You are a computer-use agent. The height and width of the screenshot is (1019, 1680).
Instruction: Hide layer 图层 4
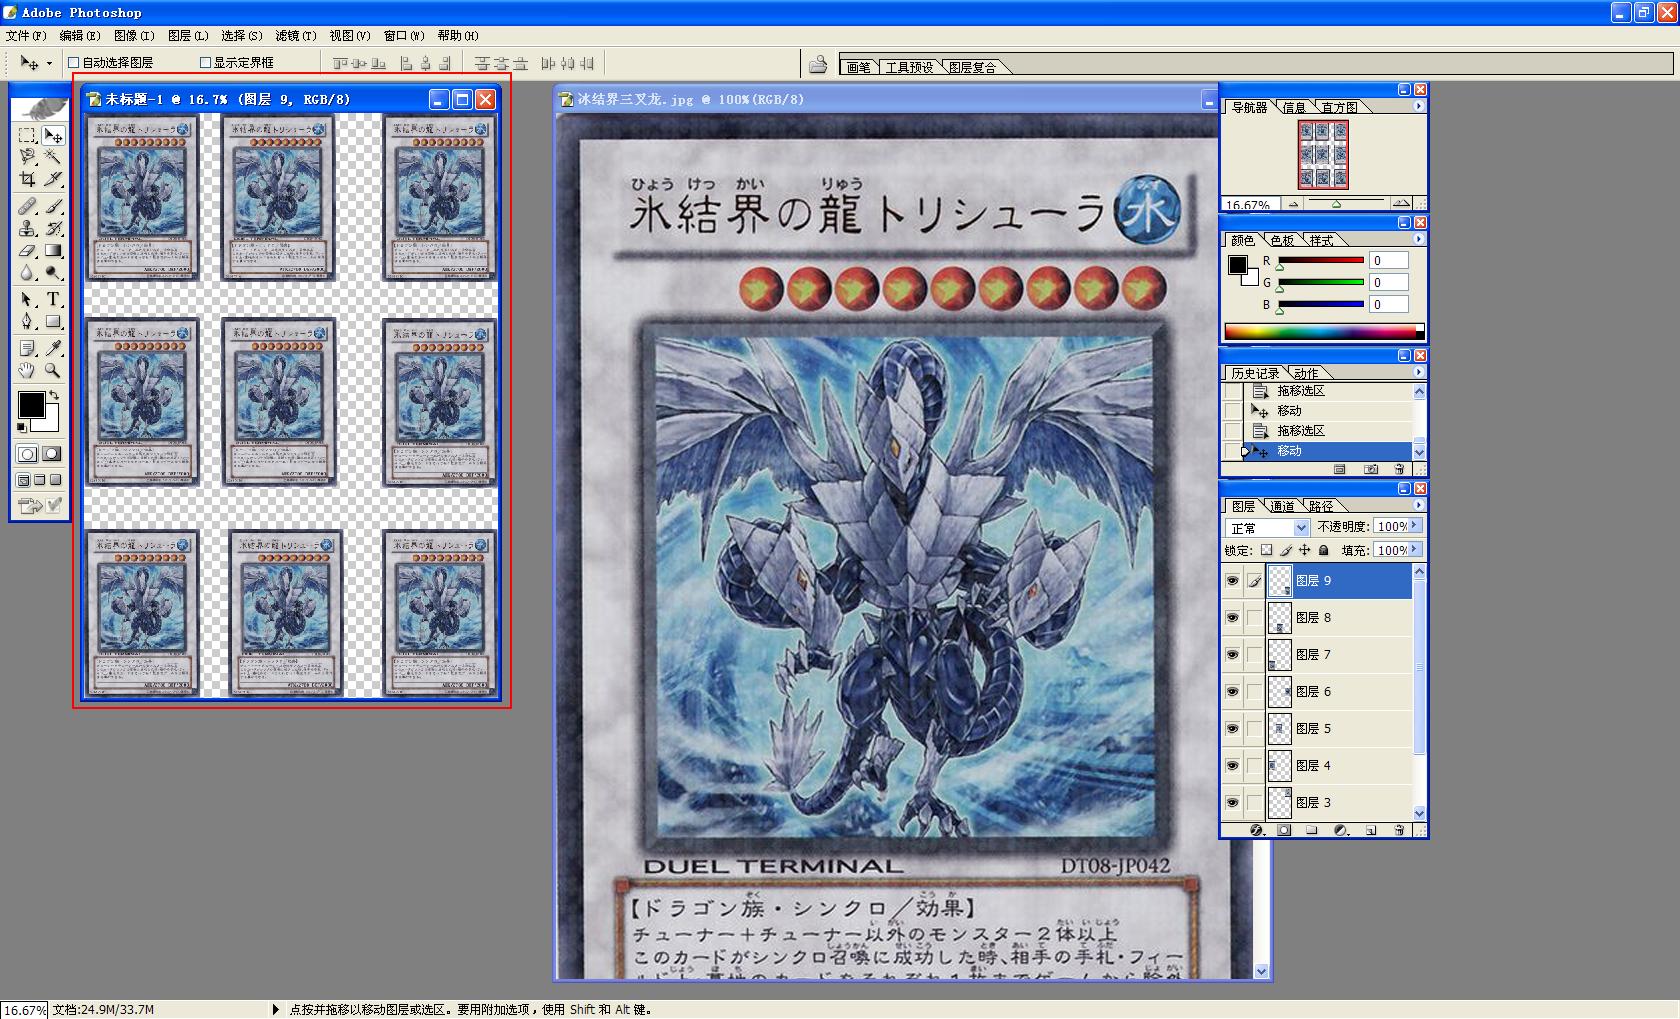[x=1232, y=766]
